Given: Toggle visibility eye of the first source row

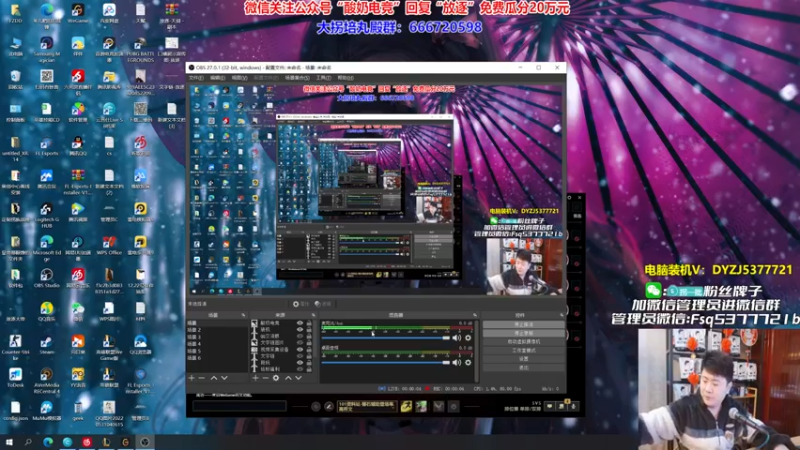Looking at the screenshot, I should point(300,323).
